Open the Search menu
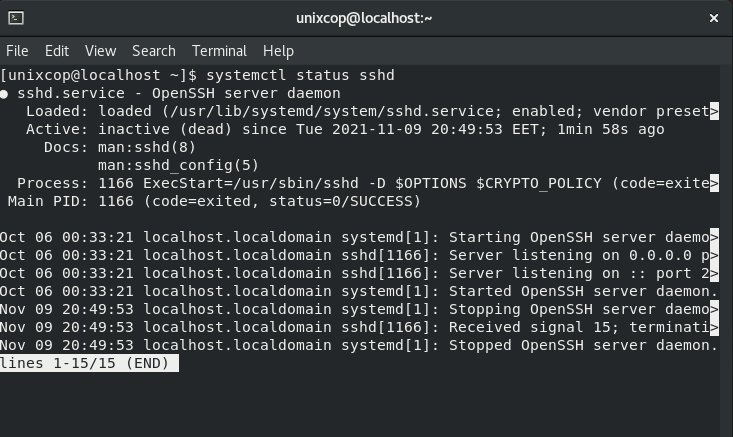 [x=154, y=50]
